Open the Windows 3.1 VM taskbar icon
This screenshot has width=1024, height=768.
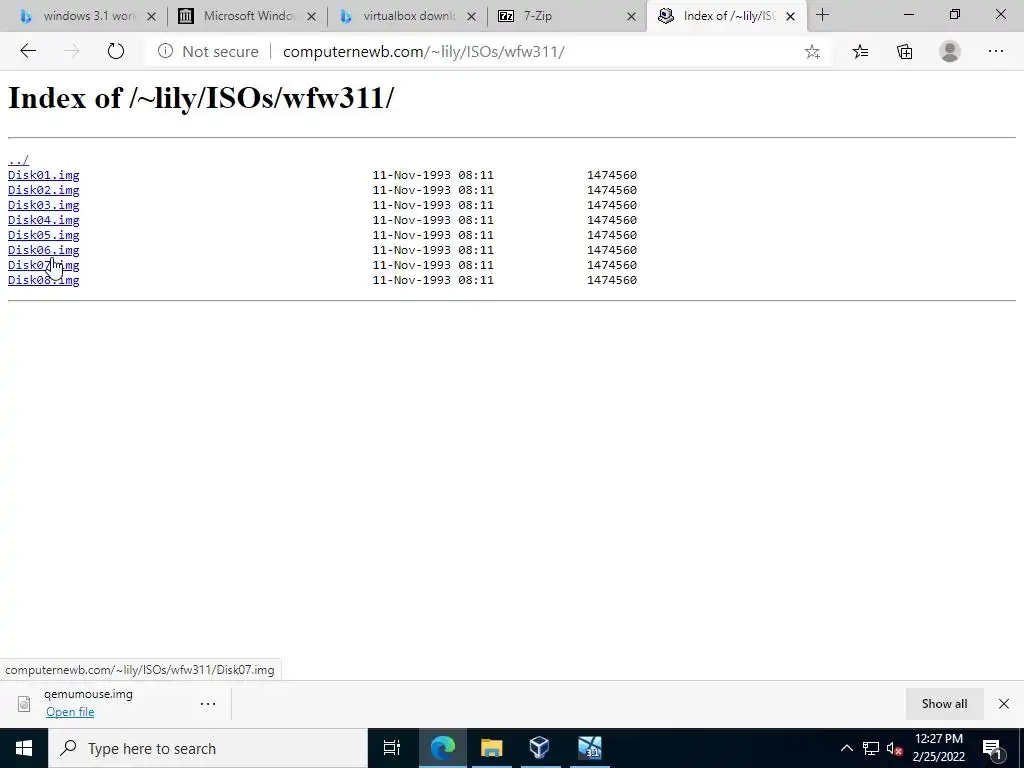589,748
